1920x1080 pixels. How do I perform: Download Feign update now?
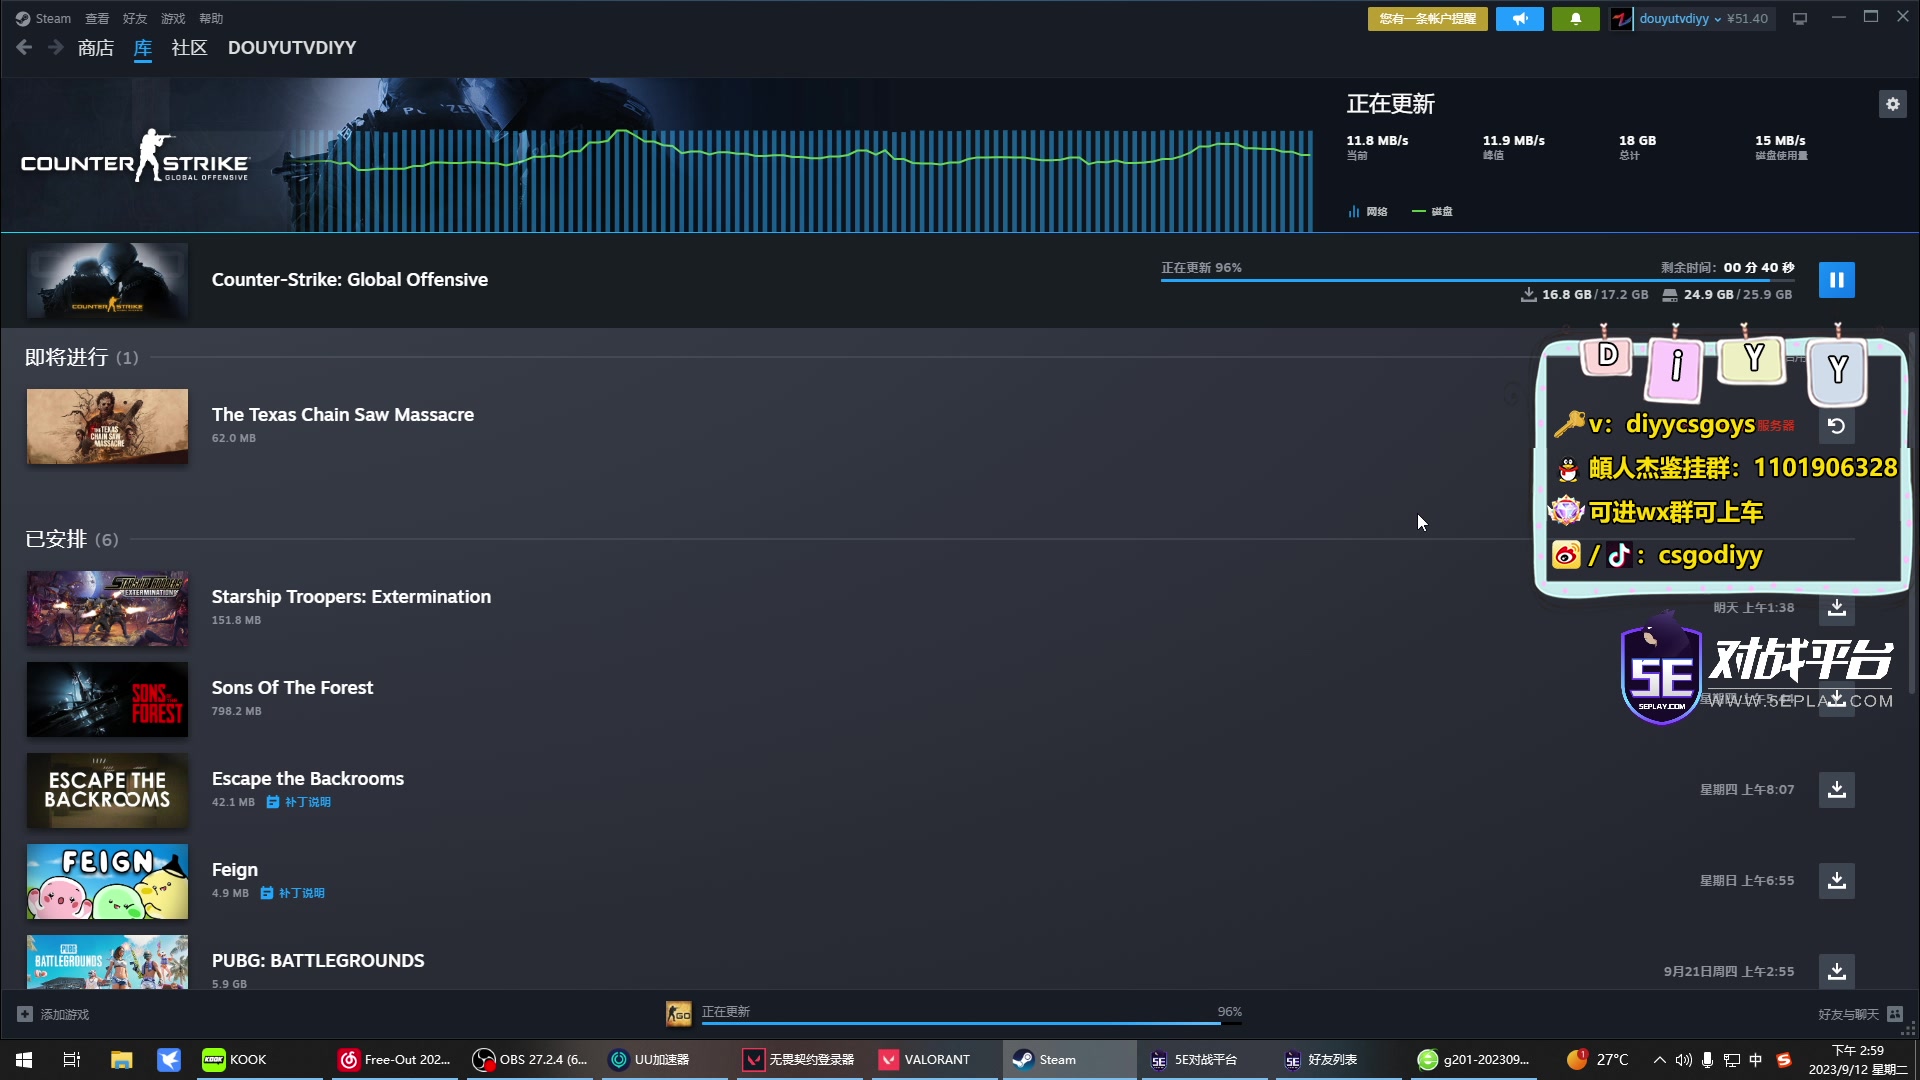(1836, 881)
